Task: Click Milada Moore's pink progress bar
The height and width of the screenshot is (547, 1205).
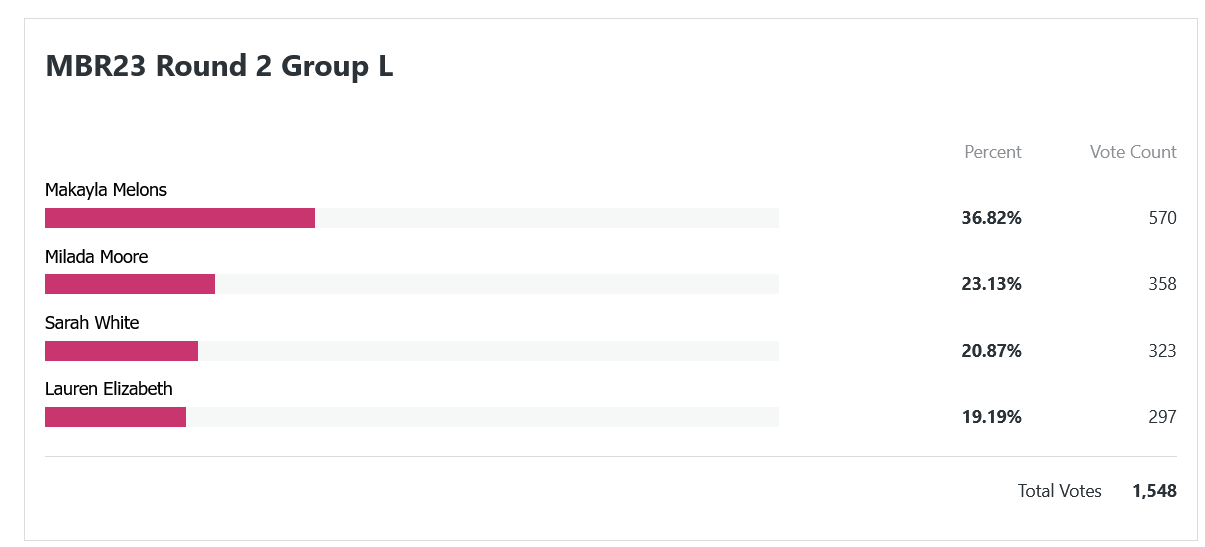Action: 130,284
